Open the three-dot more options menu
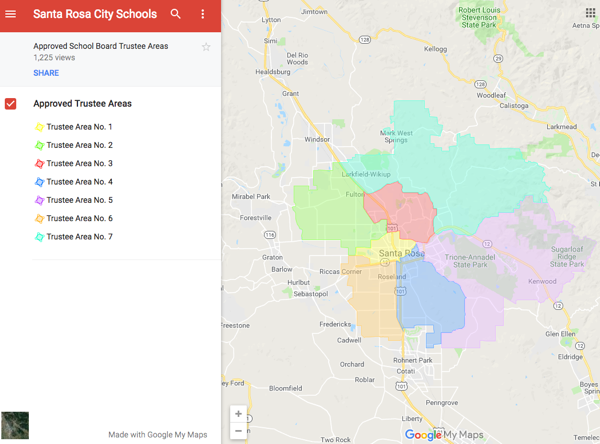This screenshot has height=444, width=600. [x=203, y=14]
